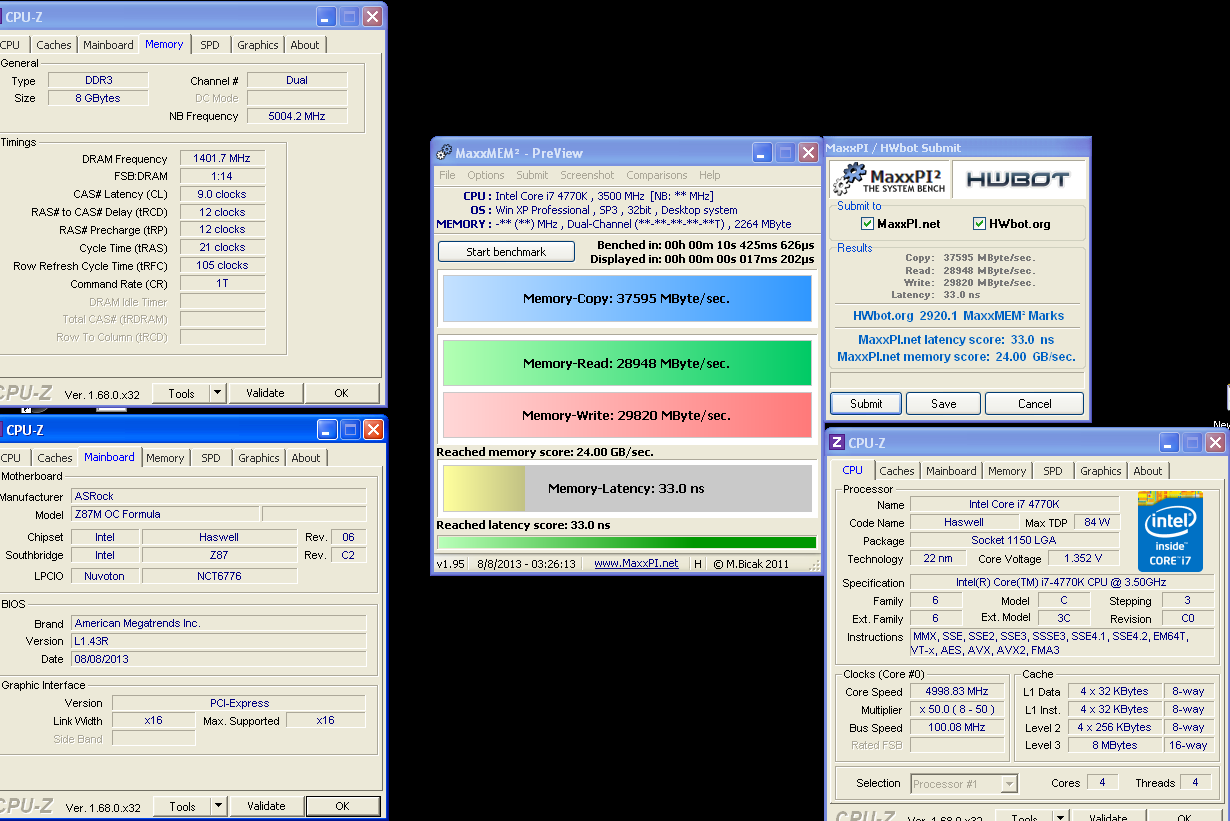
Task: Click Level 3 cache value 8 MBytes
Action: tap(1114, 745)
